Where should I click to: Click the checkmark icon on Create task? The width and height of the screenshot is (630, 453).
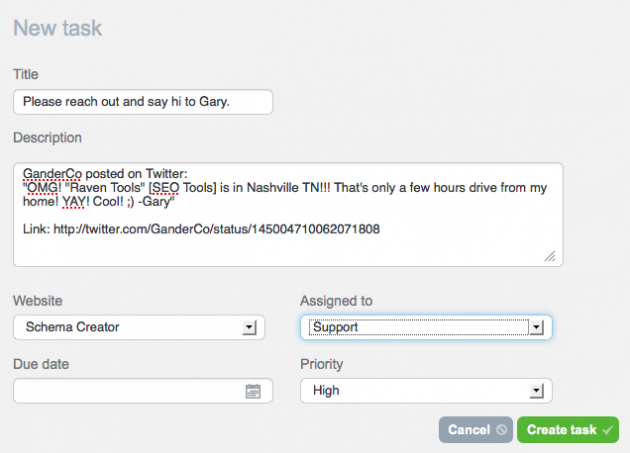click(x=608, y=430)
